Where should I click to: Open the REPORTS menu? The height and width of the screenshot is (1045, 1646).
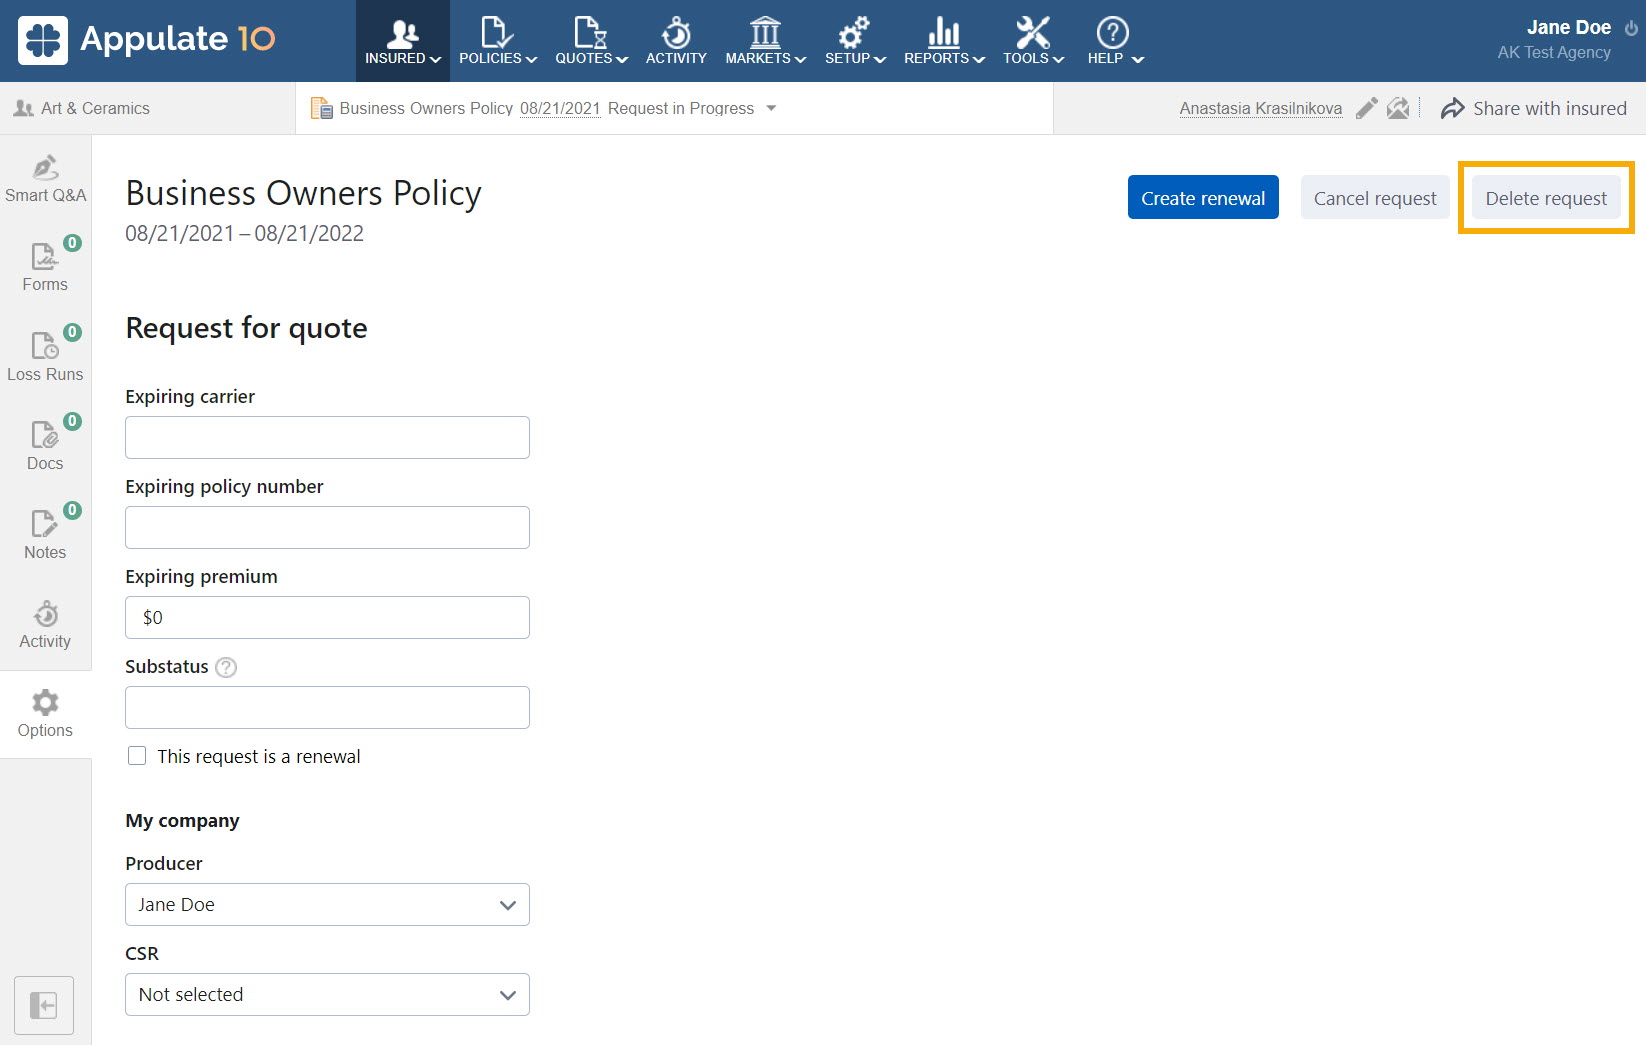tap(941, 41)
